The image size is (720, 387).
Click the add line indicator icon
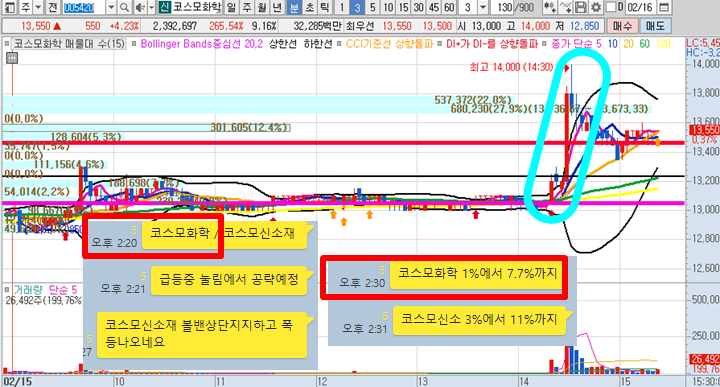[566, 7]
